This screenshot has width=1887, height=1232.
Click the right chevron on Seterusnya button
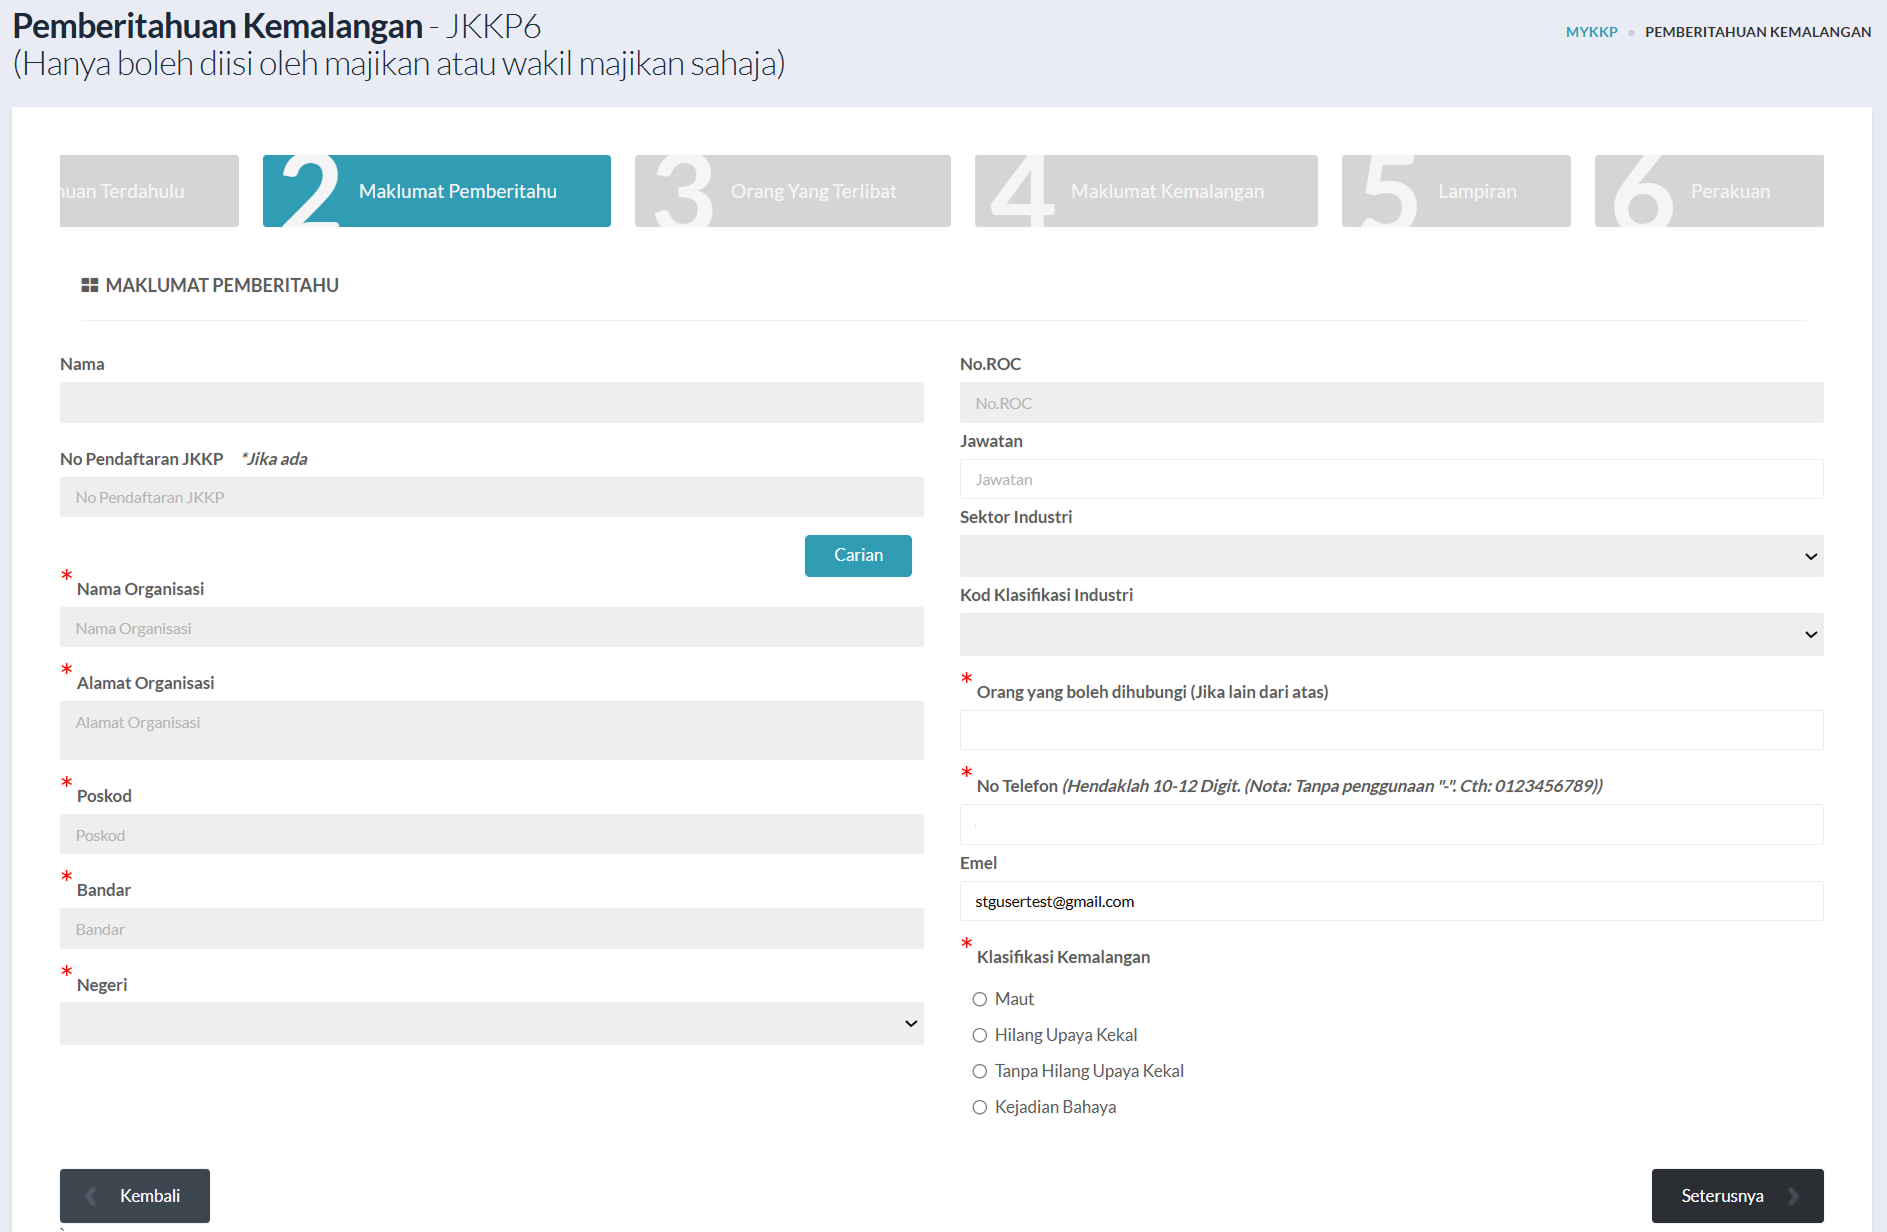(x=1793, y=1196)
